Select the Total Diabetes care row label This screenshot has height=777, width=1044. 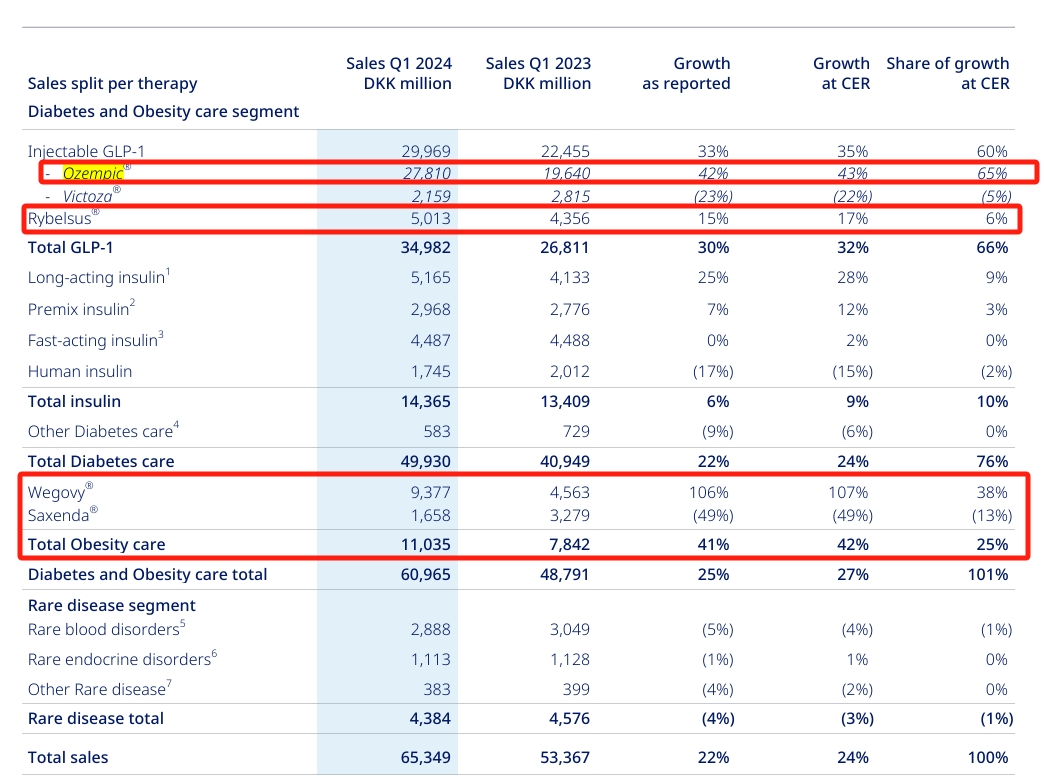pyautogui.click(x=101, y=461)
